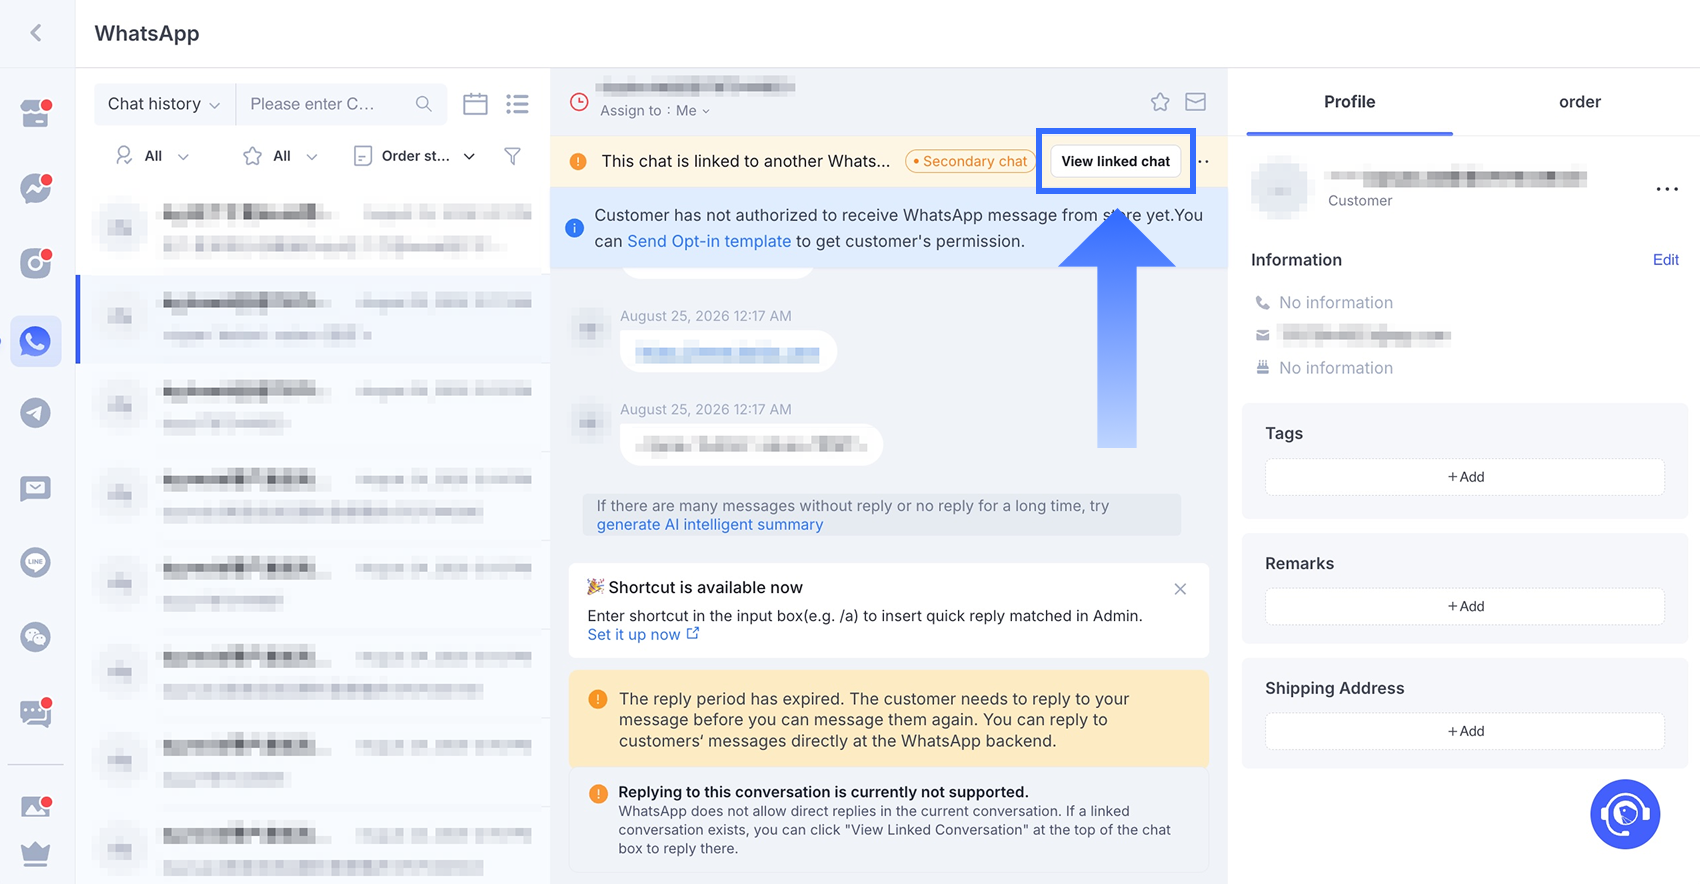Switch to the Profile tab
The width and height of the screenshot is (1700, 884).
(x=1349, y=102)
